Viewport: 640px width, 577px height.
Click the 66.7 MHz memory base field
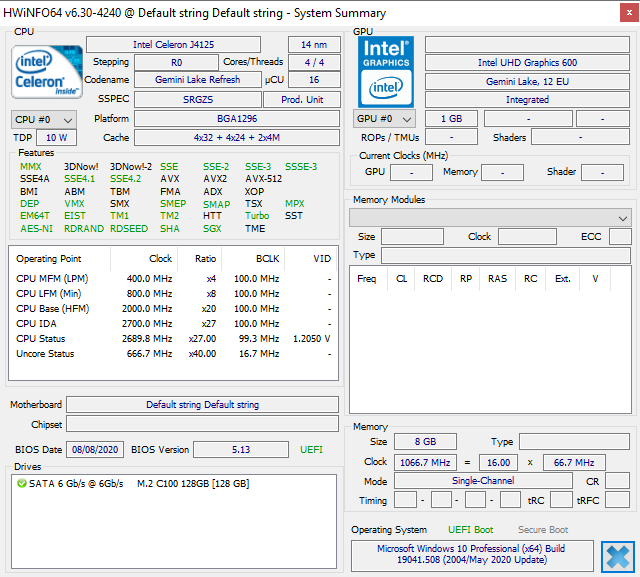(574, 463)
